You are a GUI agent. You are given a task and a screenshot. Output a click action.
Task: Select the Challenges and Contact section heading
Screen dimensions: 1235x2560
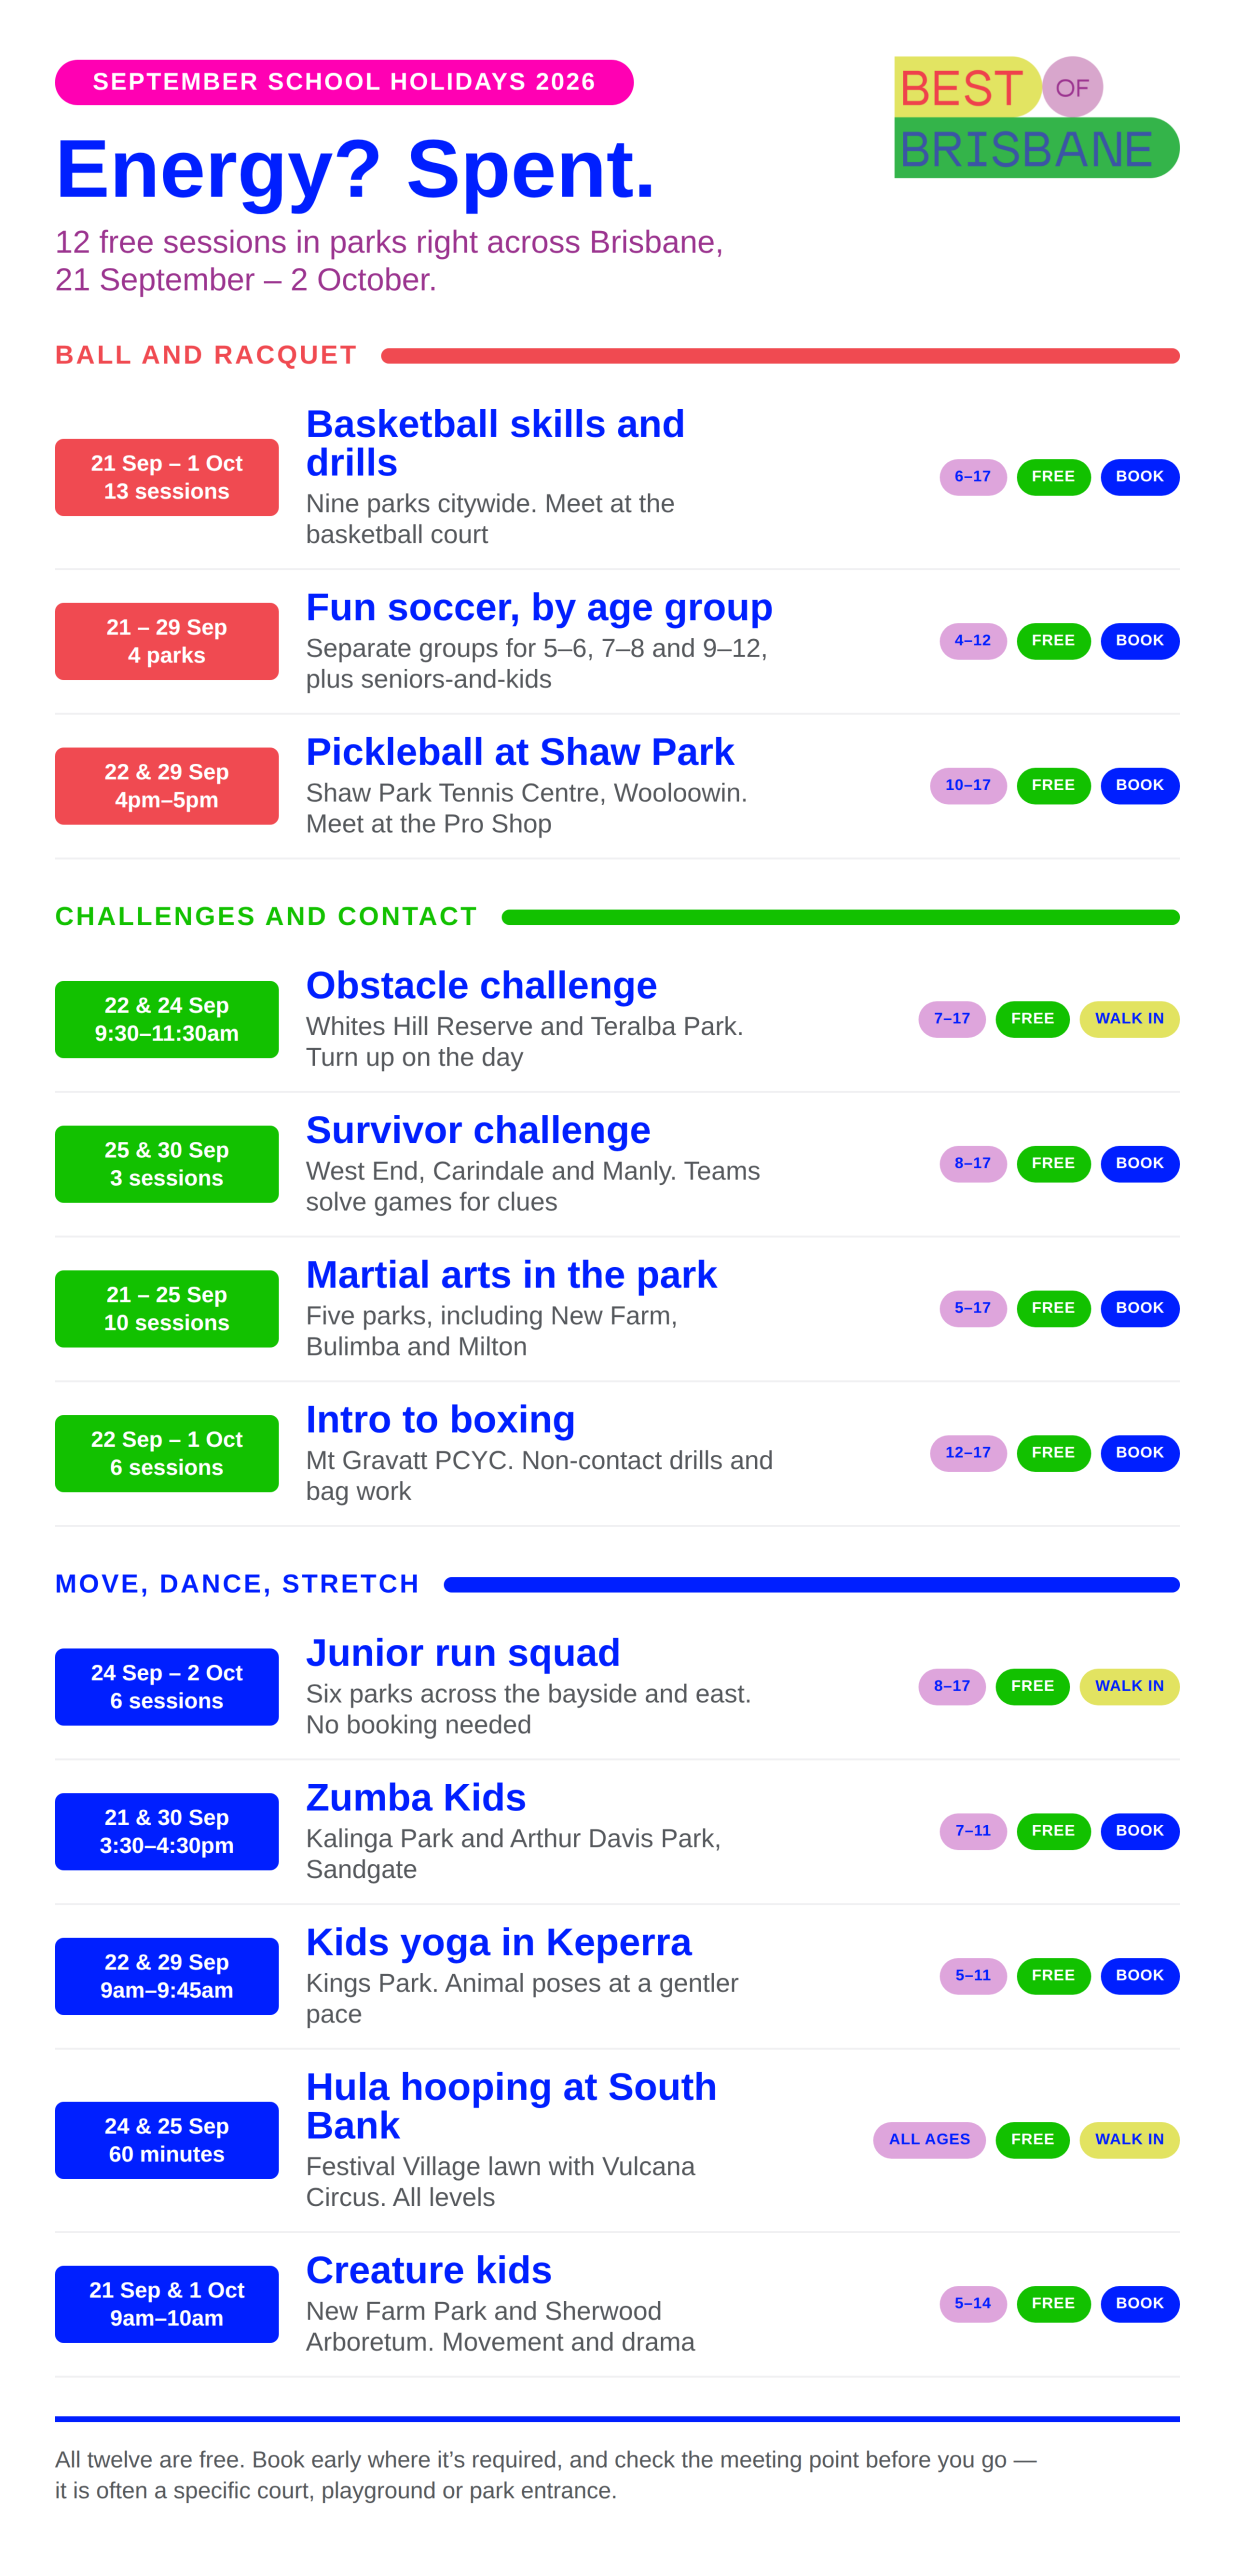266,916
